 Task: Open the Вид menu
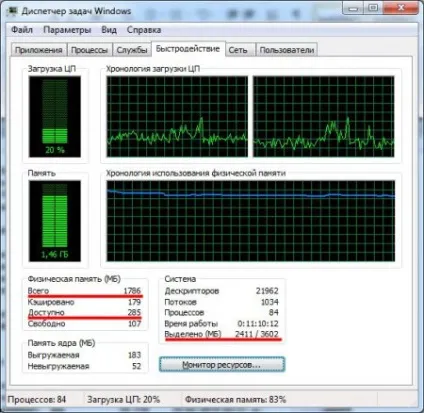point(109,30)
